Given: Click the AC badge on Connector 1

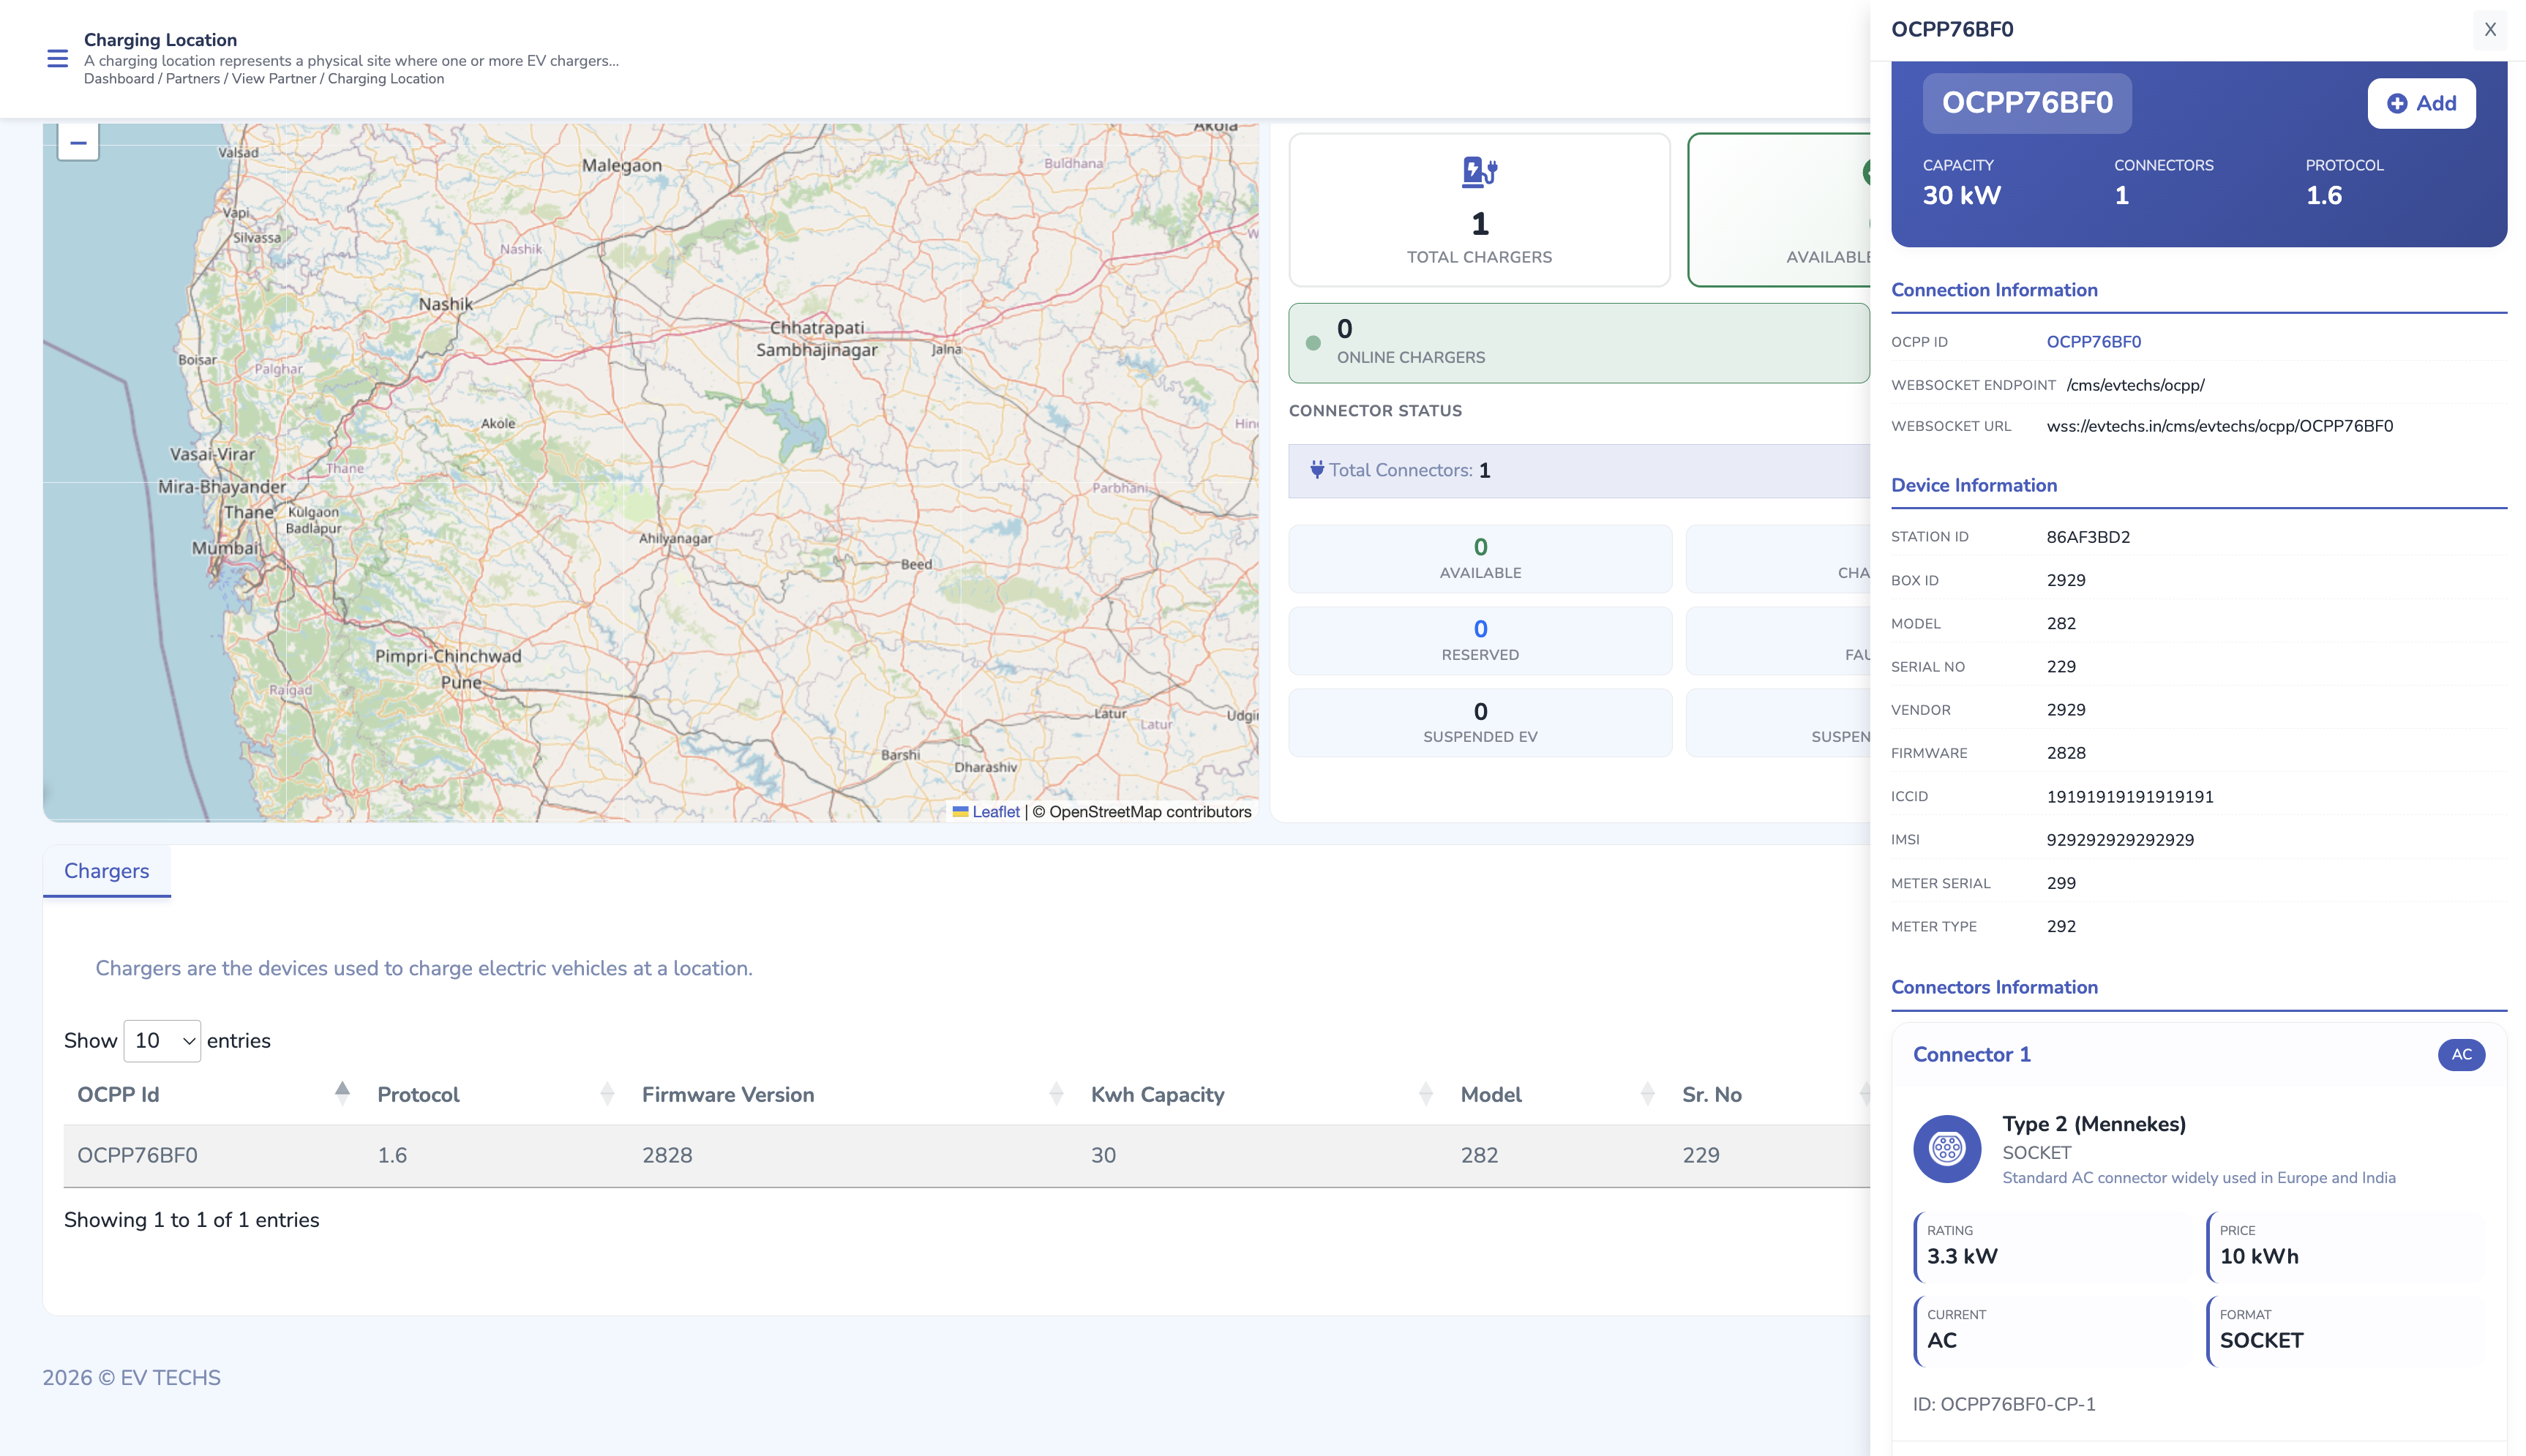Looking at the screenshot, I should point(2460,1054).
